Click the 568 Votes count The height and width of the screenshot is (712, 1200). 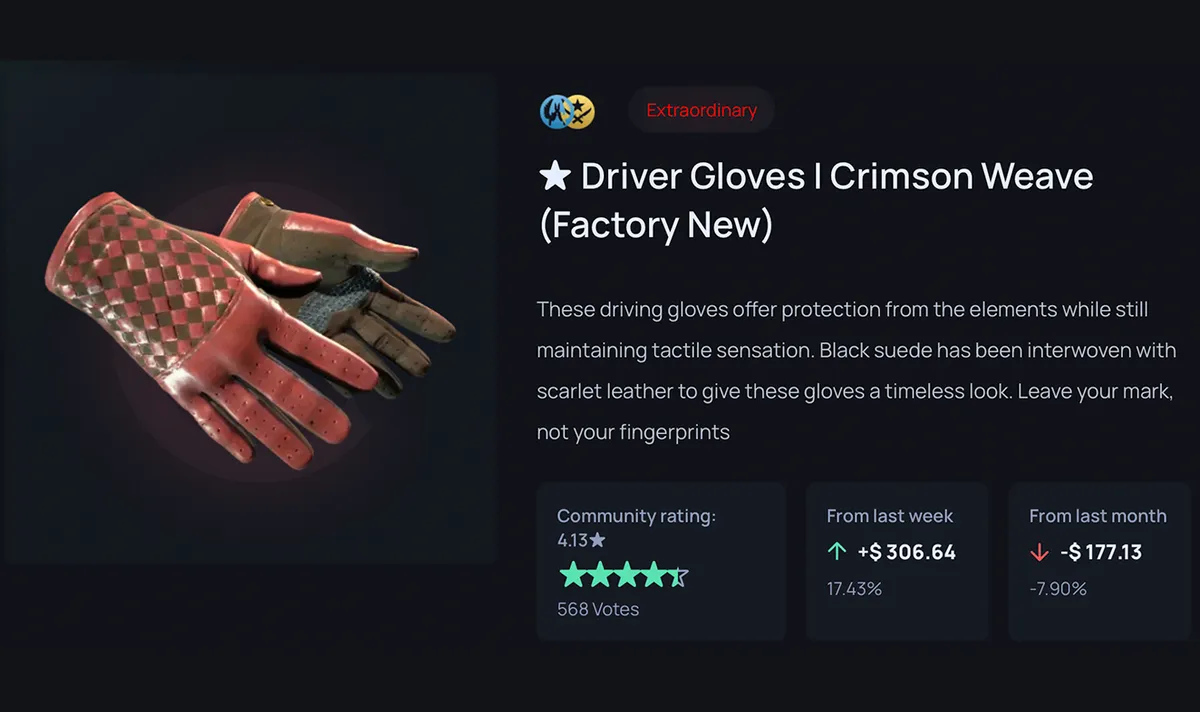click(x=598, y=608)
